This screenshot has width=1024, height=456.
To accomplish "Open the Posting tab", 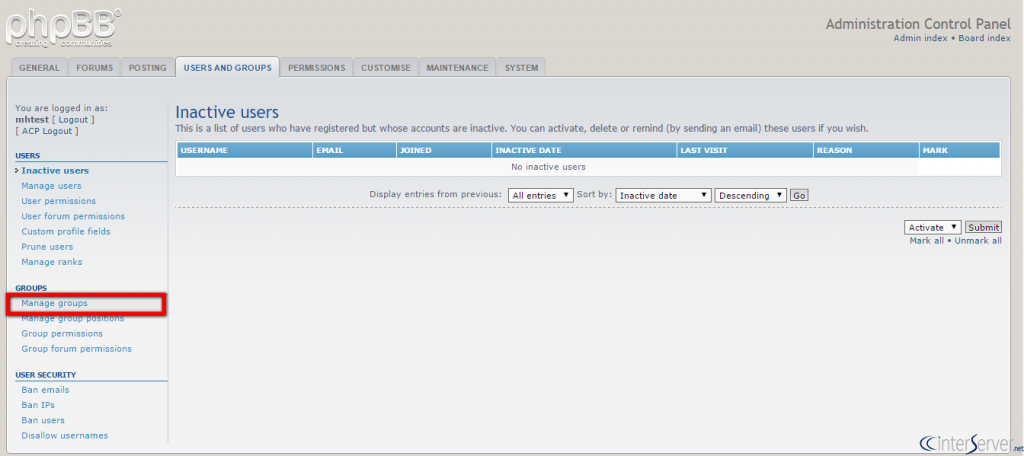I will click(x=148, y=68).
